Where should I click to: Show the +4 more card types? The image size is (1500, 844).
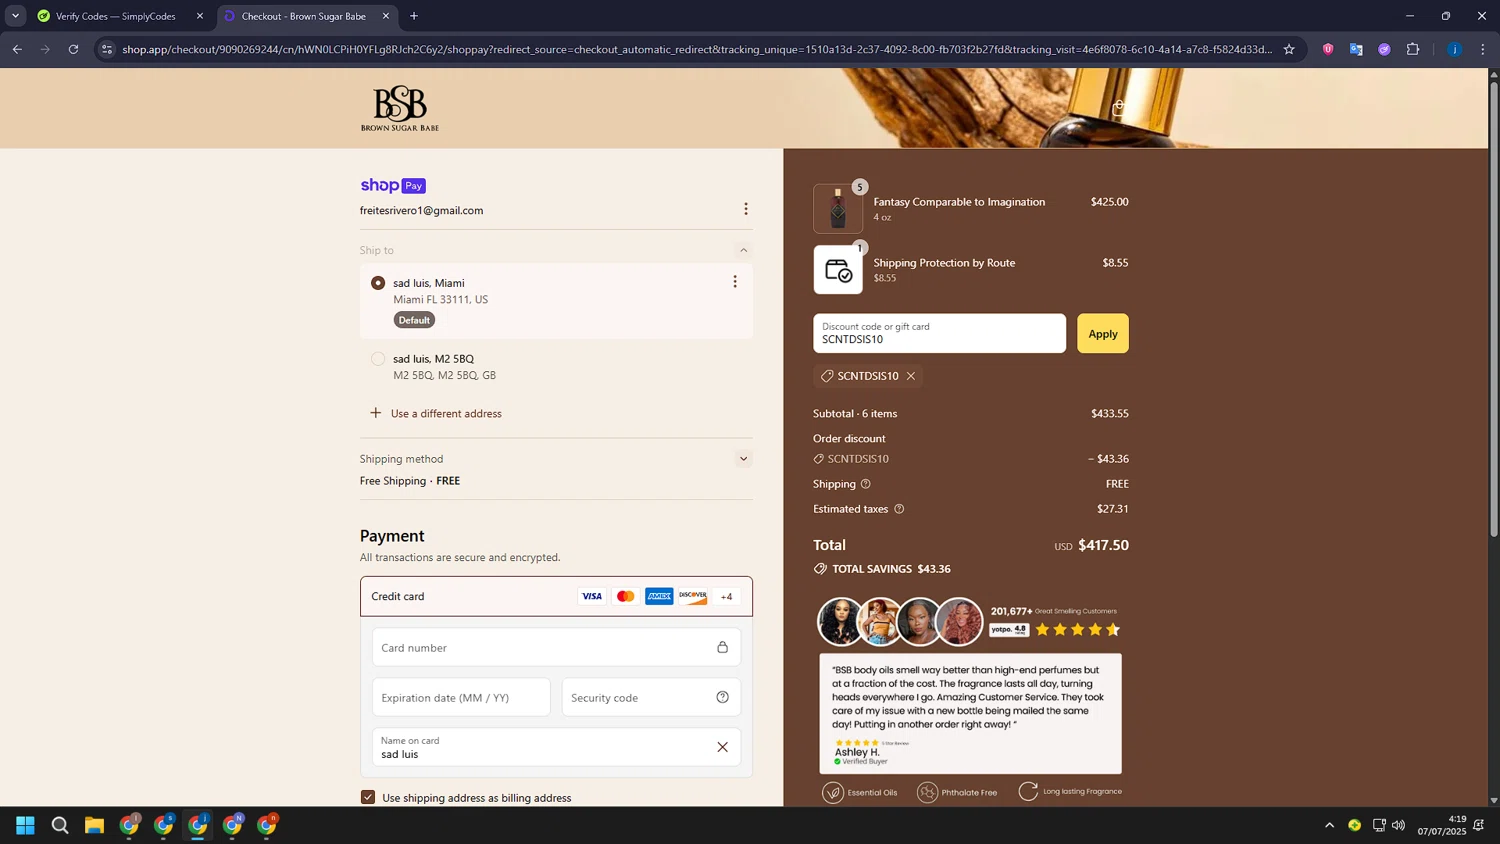coord(726,596)
